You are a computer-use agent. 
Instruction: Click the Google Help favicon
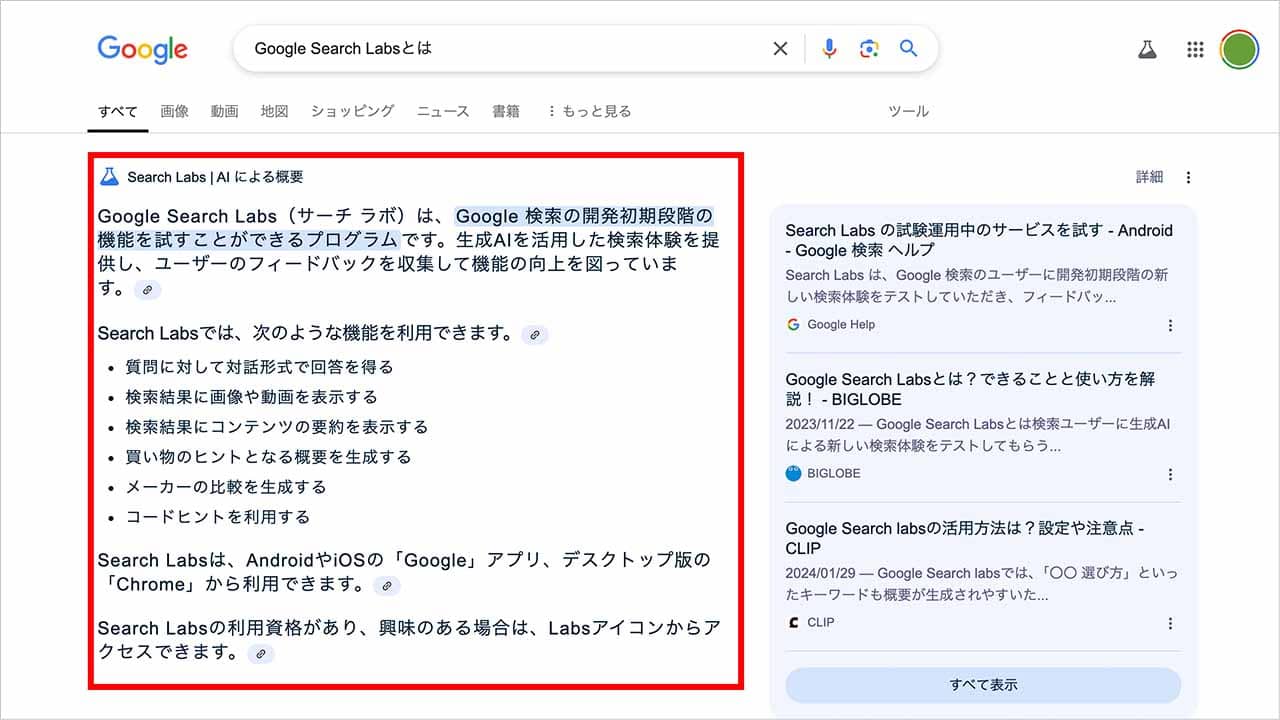click(x=793, y=324)
